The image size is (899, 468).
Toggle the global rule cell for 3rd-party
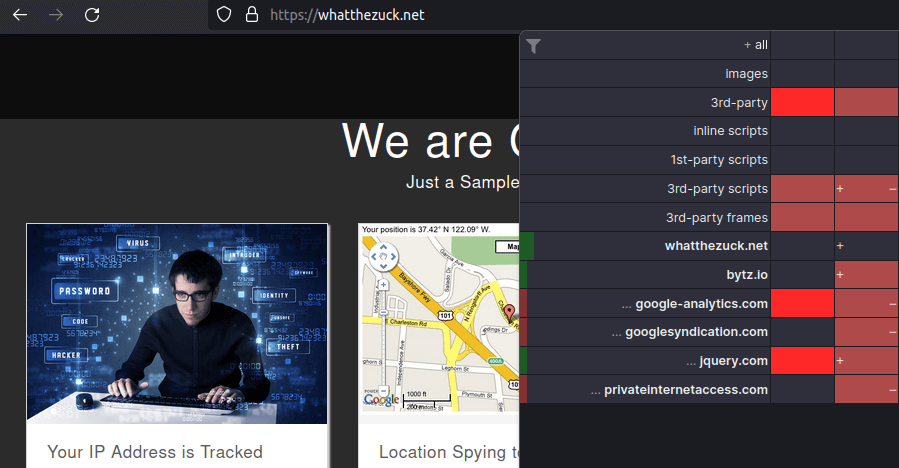[802, 102]
